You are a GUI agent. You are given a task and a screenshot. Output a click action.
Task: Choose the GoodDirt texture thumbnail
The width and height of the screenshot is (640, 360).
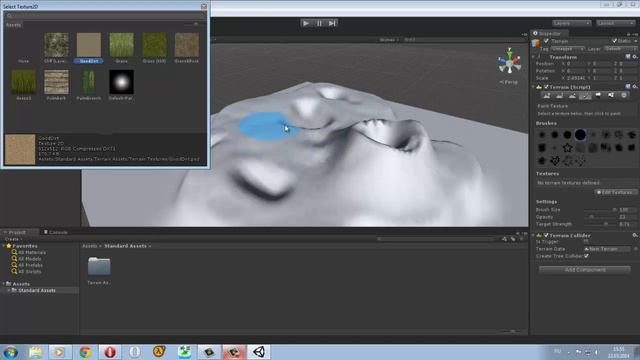pos(89,44)
